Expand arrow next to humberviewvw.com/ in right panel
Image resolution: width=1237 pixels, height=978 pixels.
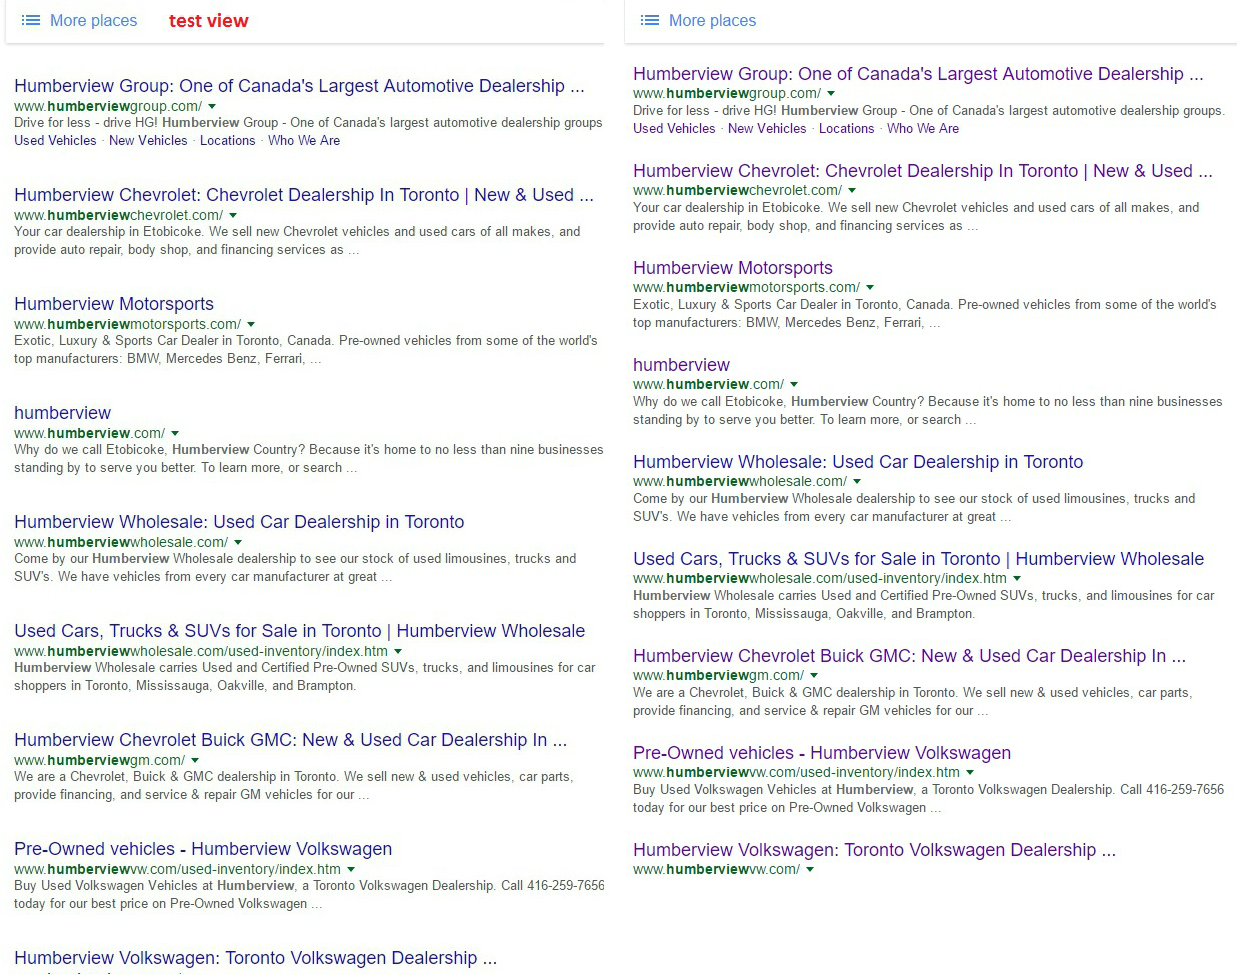click(810, 869)
